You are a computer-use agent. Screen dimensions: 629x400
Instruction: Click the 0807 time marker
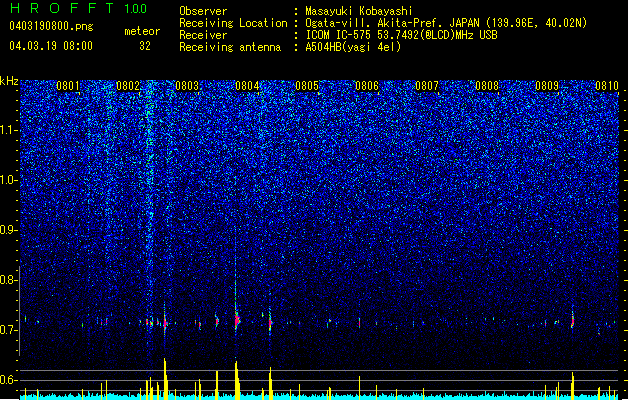point(427,86)
